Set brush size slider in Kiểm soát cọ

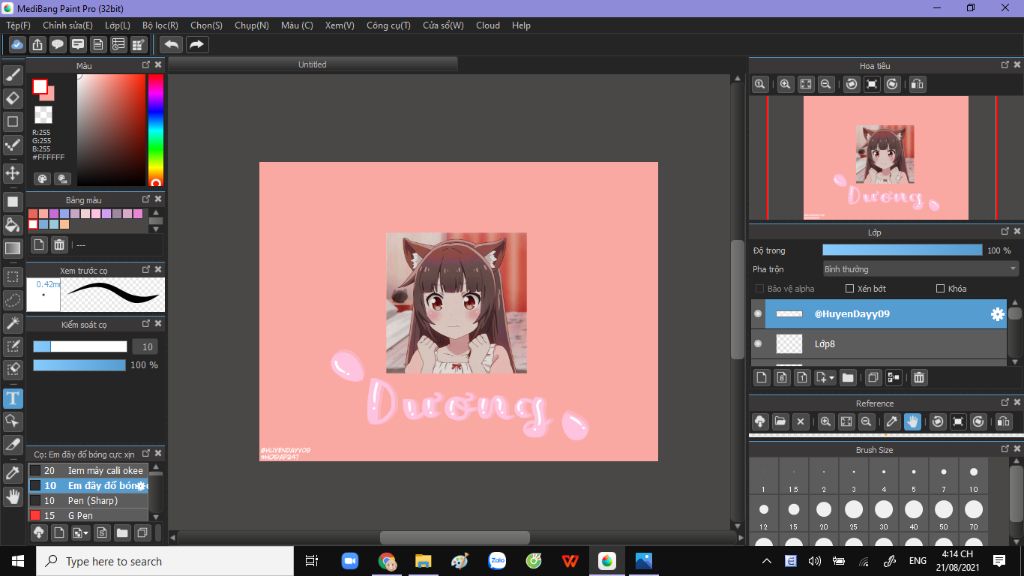[x=80, y=347]
